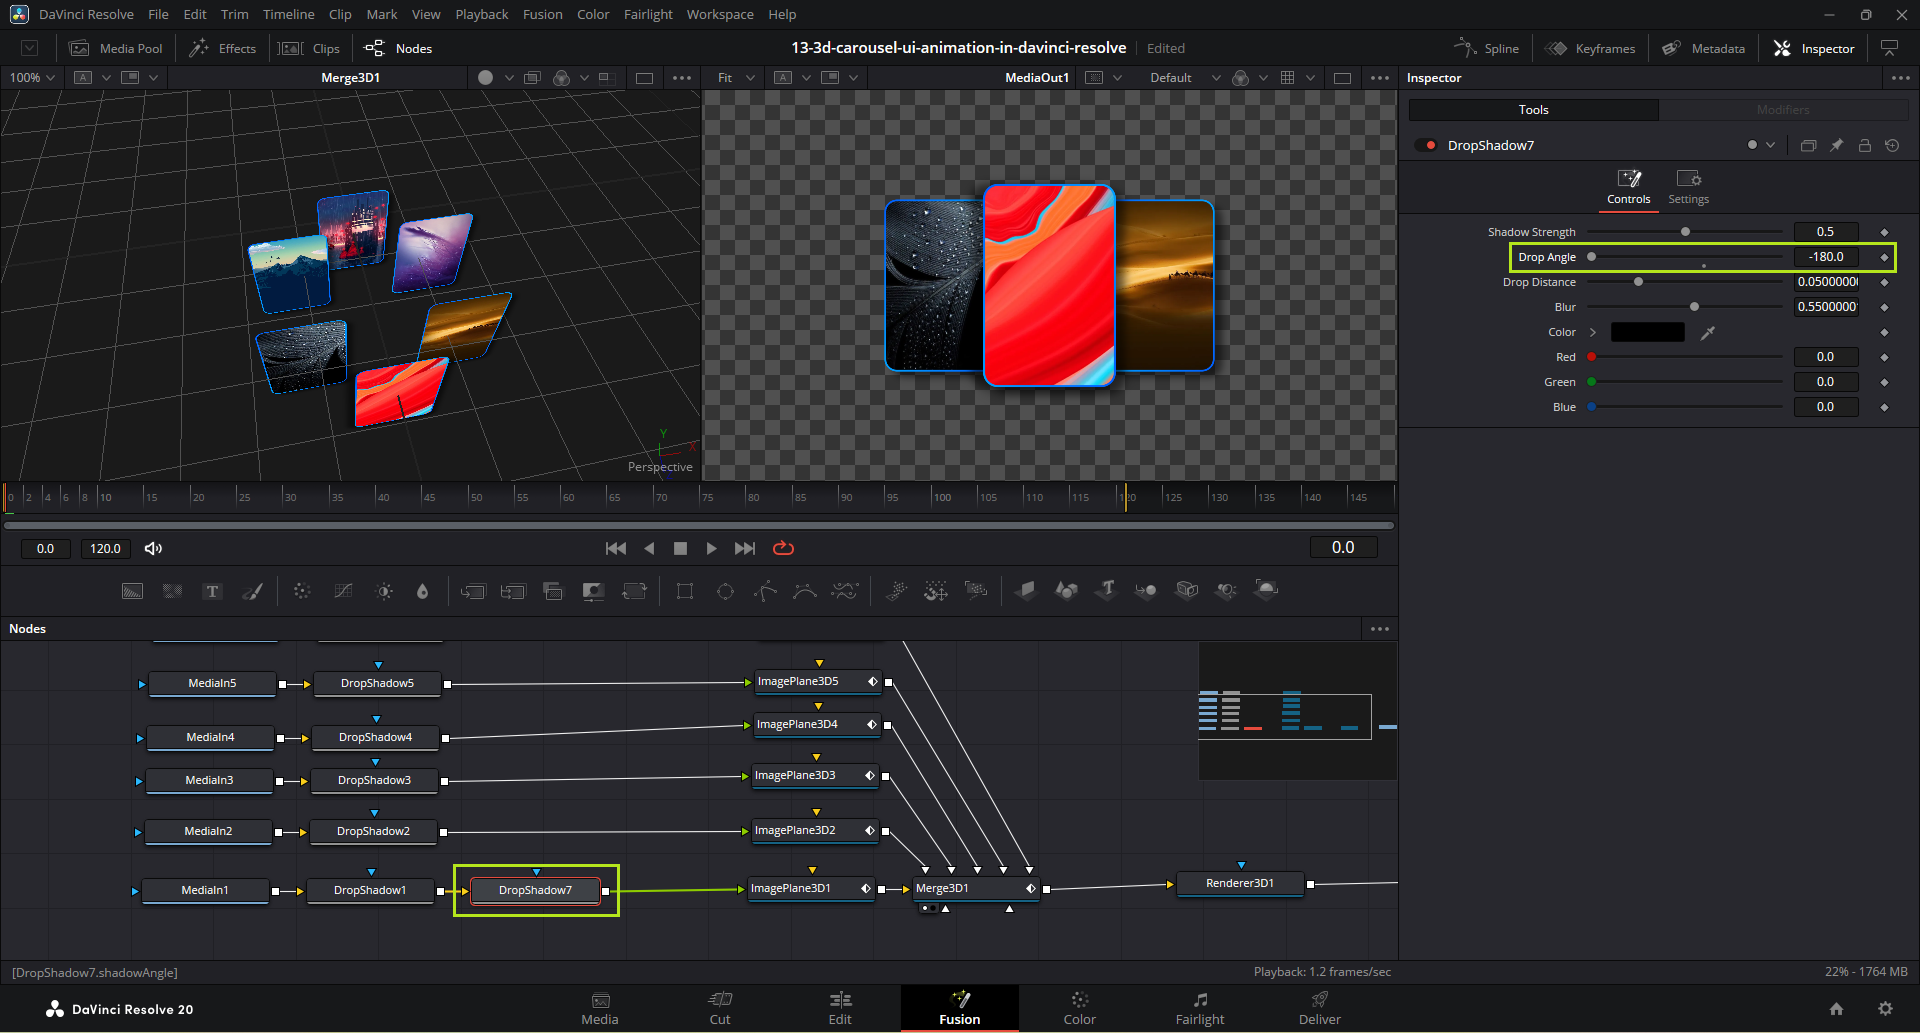Screen dimensions: 1920x1033
Task: Go to the Color page
Action: [1079, 1008]
